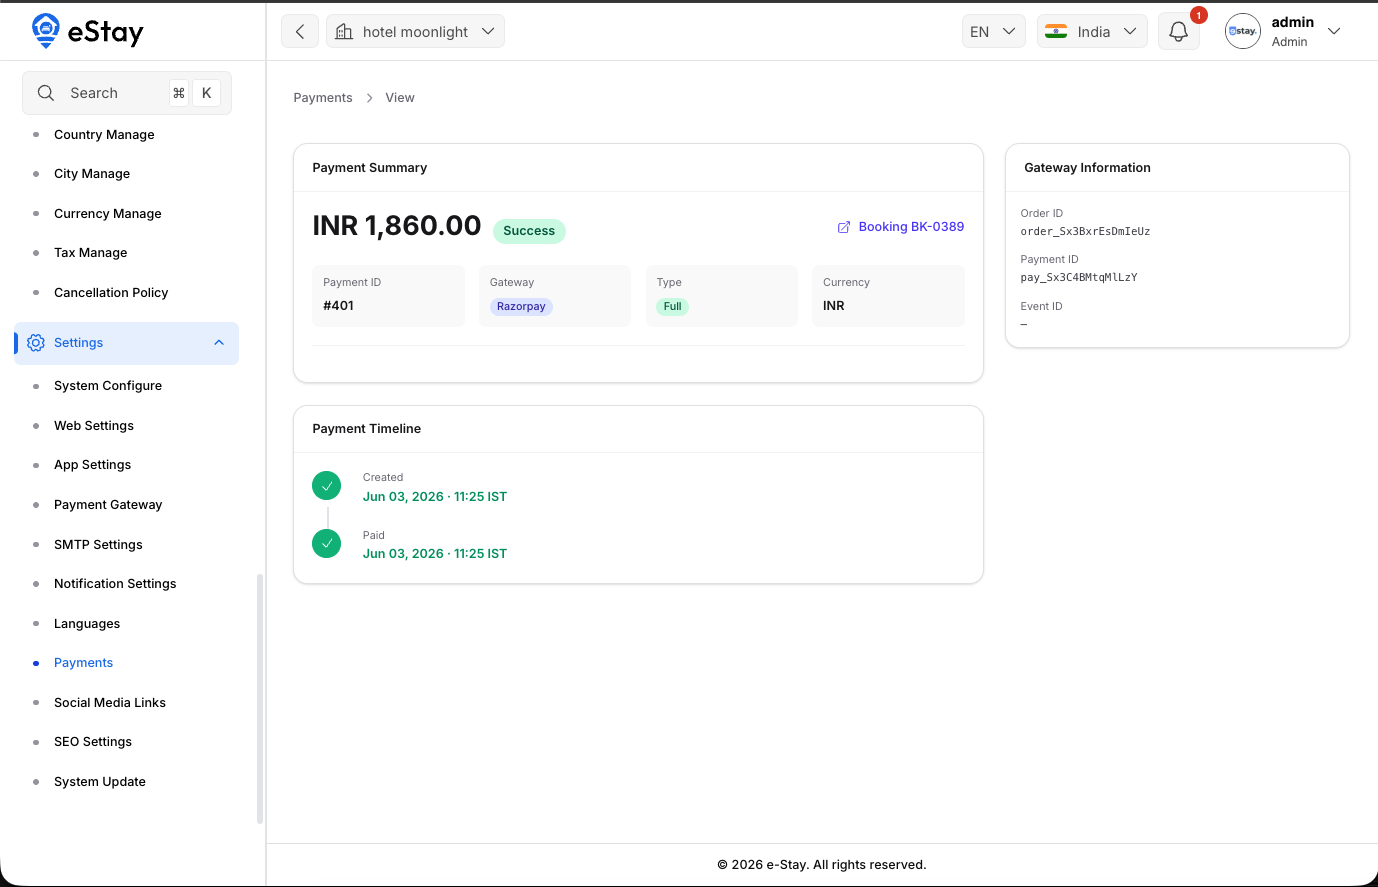
Task: Click the India flag icon
Action: coord(1056,32)
